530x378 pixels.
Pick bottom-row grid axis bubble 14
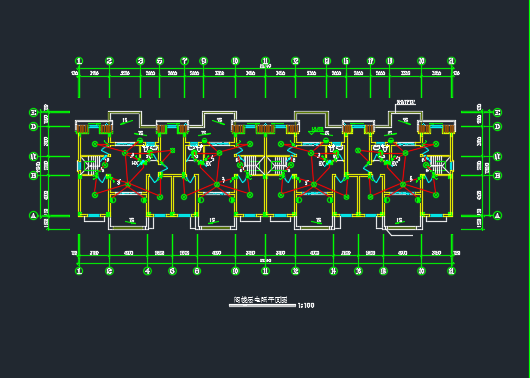click(x=333, y=271)
